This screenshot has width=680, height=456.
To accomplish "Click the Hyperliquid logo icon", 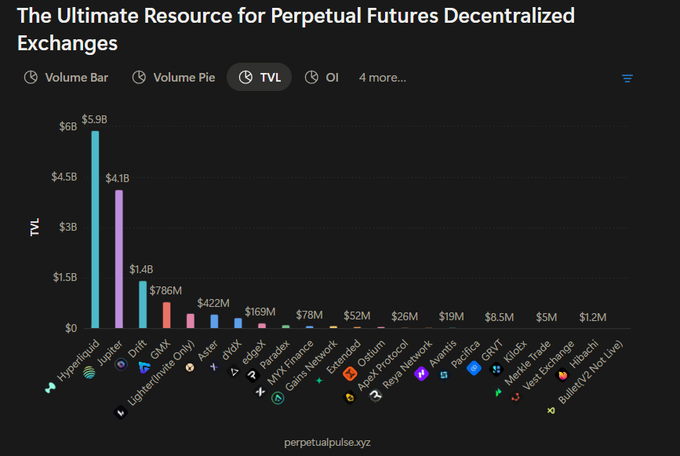I will click(x=50, y=388).
